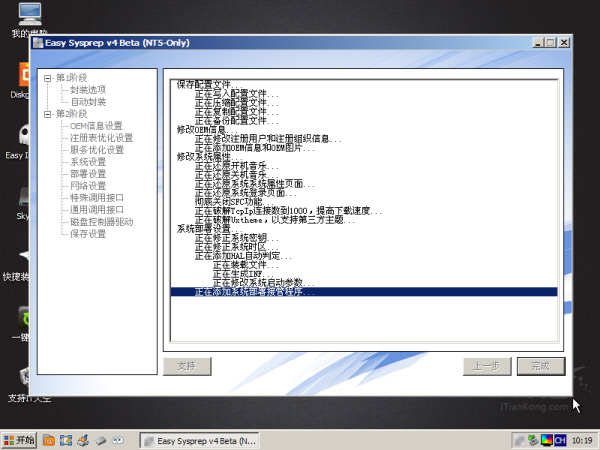Select 系统设置 in the tree
600x450 pixels.
pyautogui.click(x=88, y=162)
